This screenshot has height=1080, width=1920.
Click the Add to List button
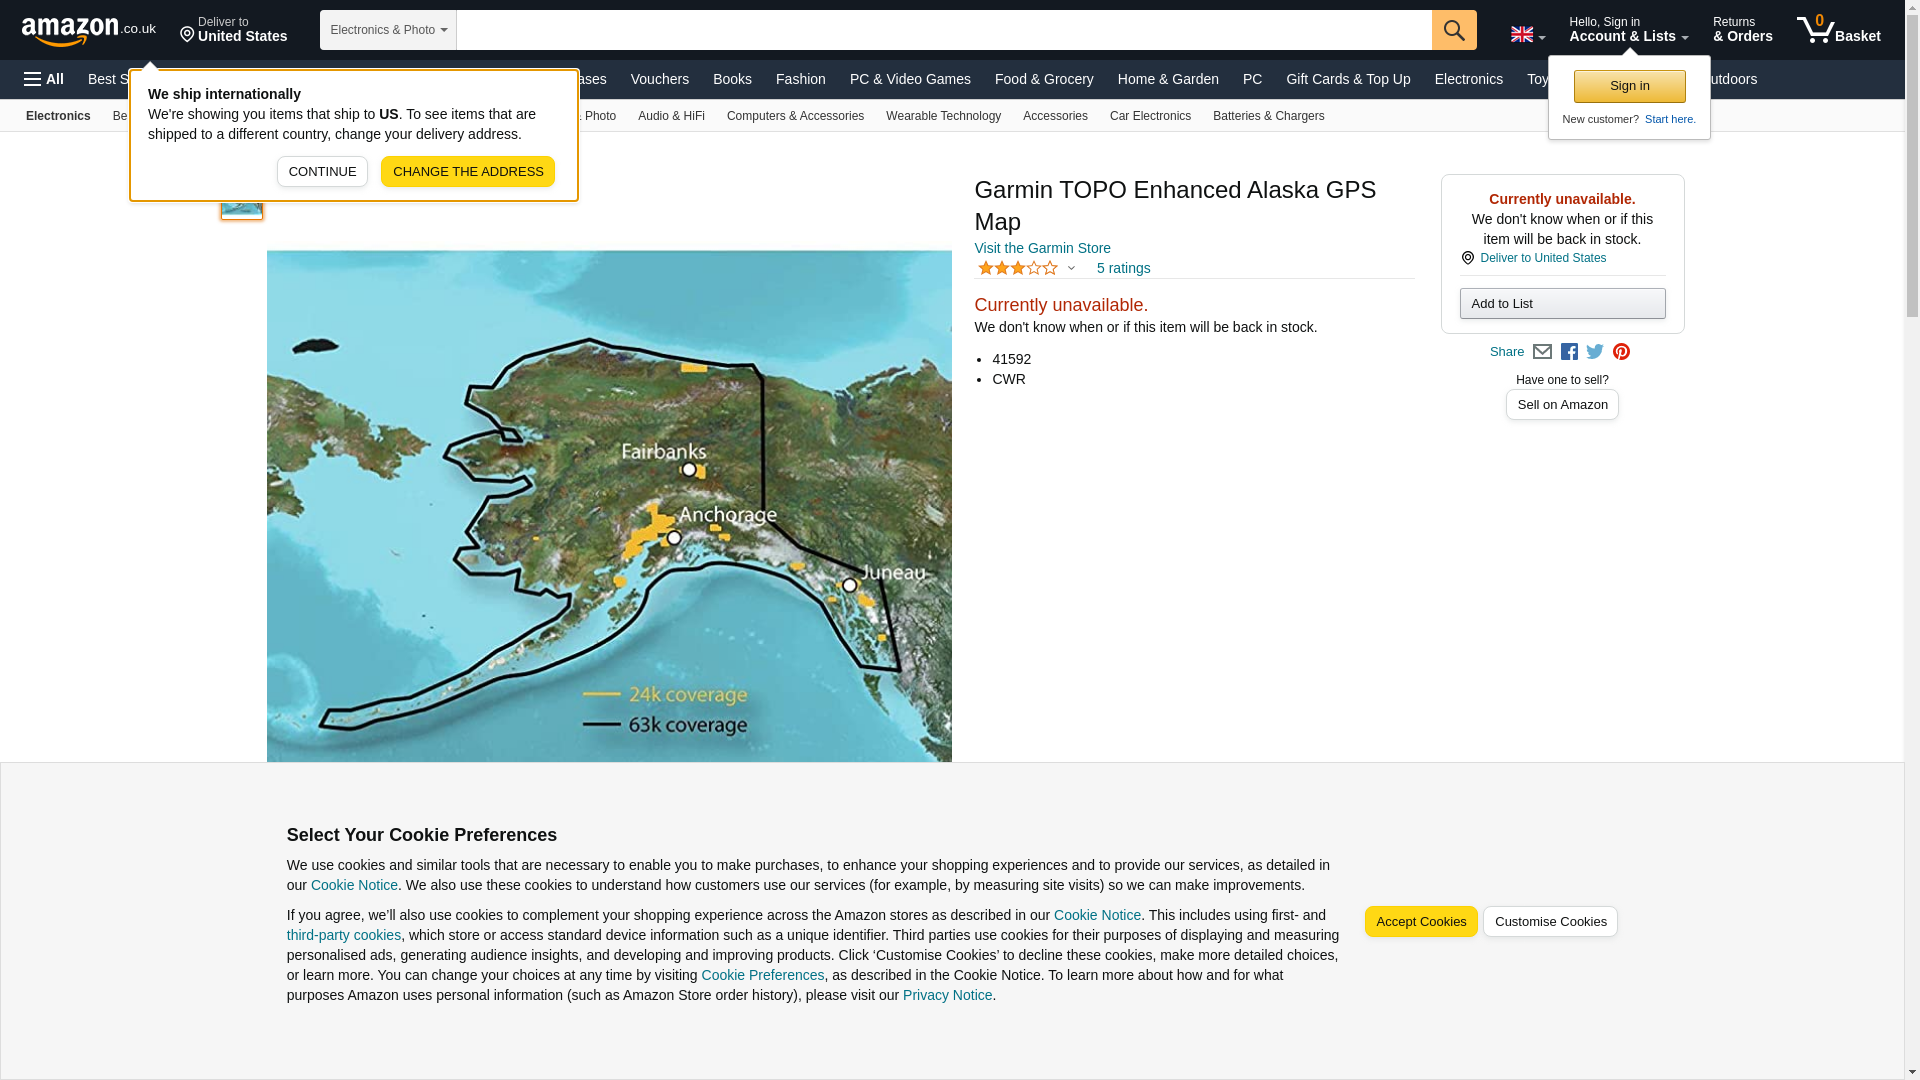pos(1561,304)
